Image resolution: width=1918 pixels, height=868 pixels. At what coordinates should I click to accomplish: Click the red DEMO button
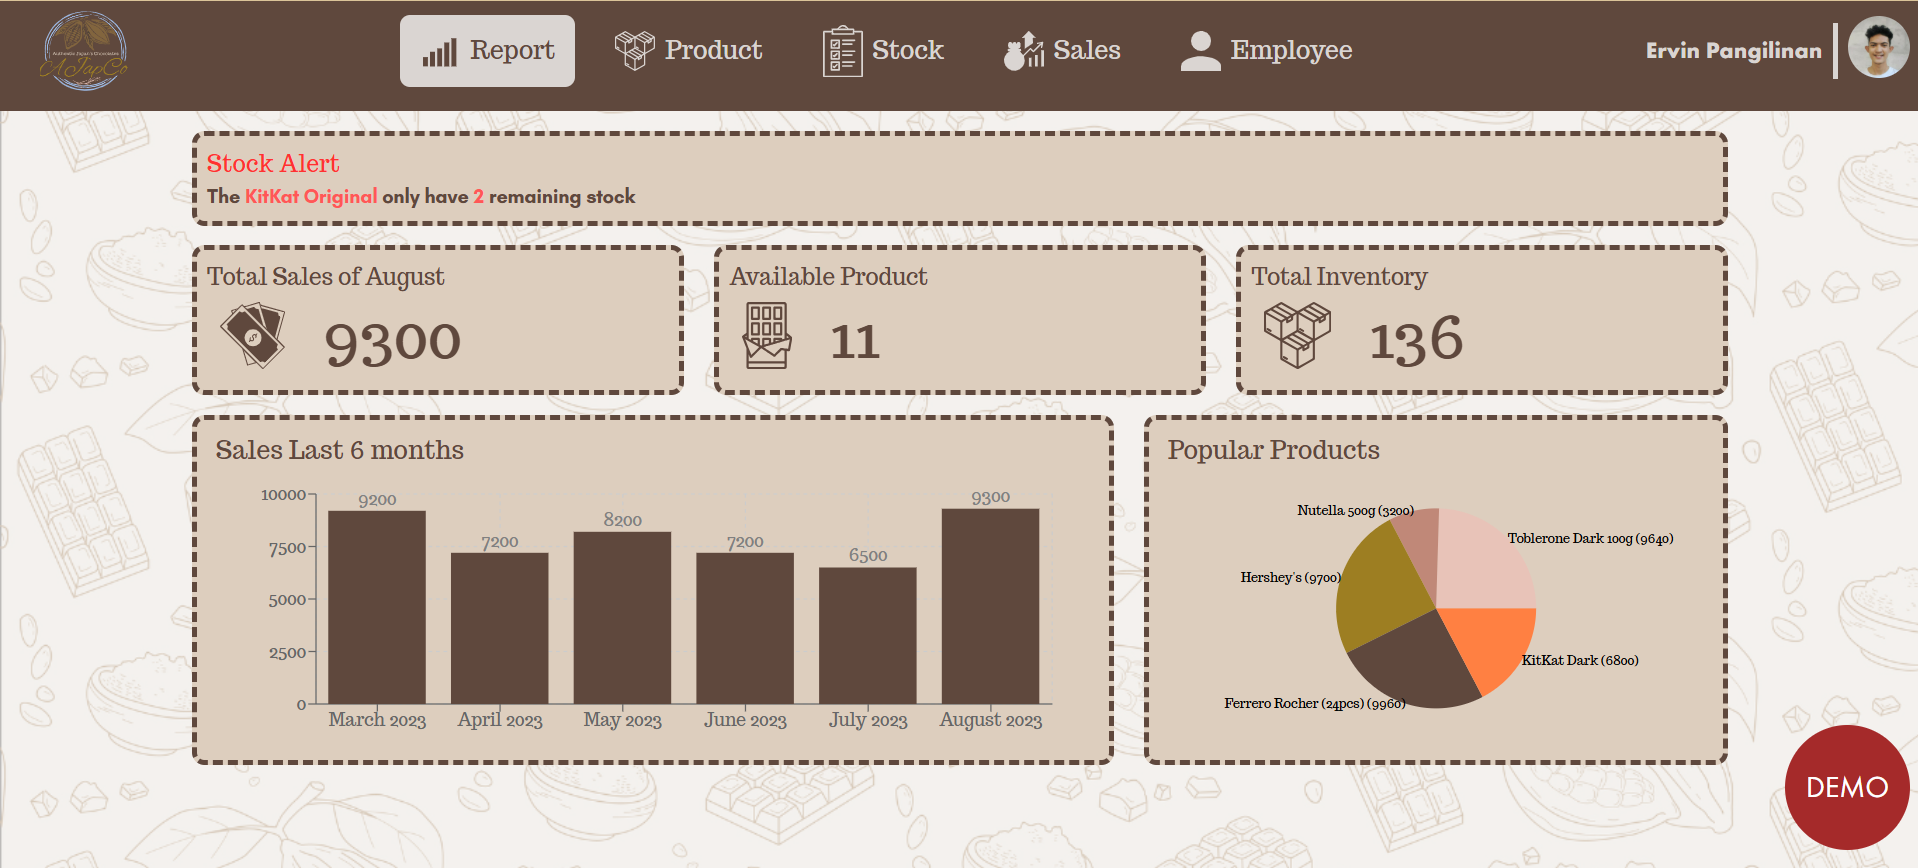pos(1846,787)
